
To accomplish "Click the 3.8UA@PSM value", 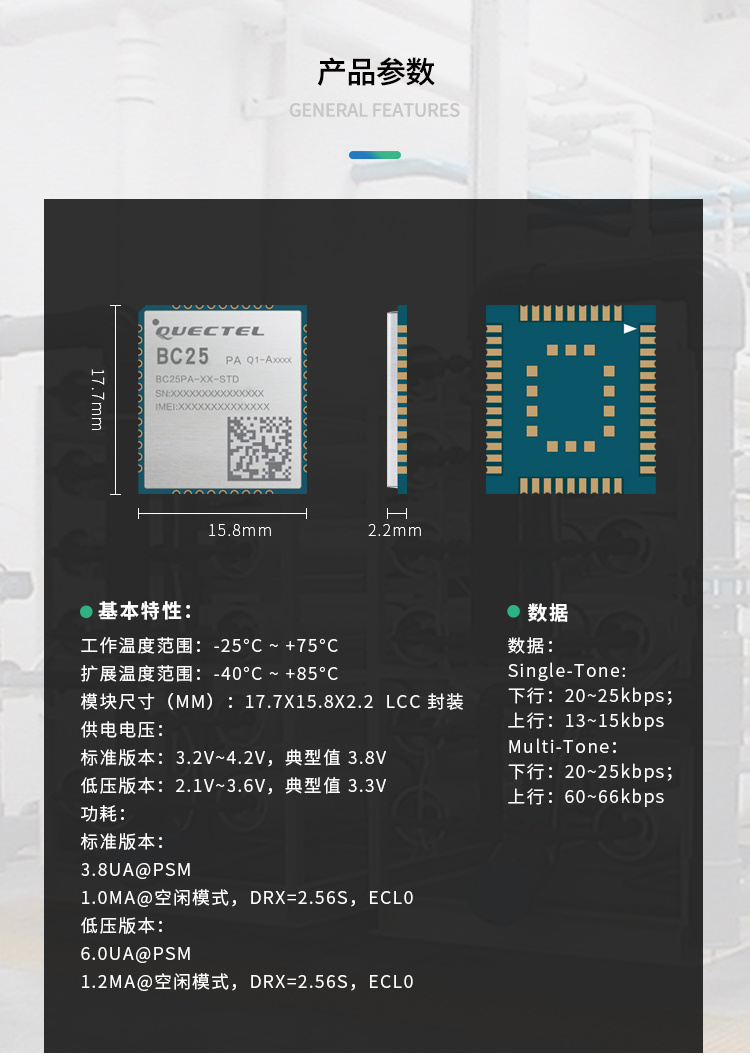I will (136, 870).
